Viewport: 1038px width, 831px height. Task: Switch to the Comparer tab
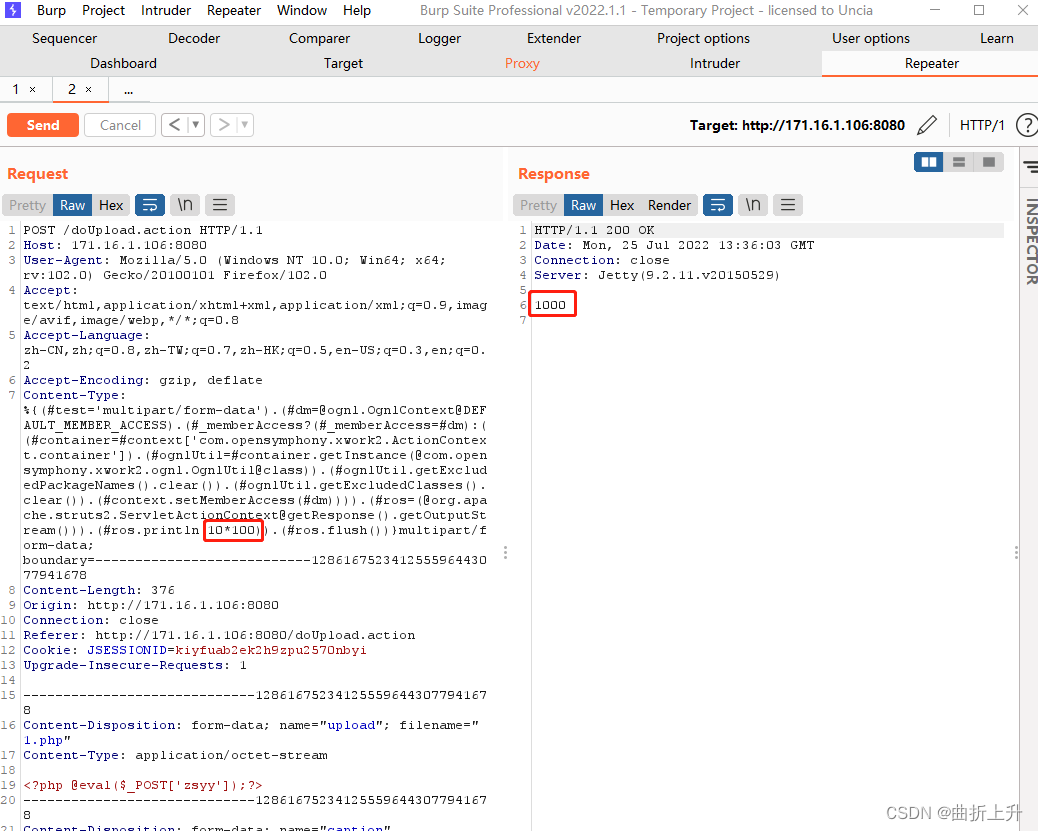point(319,38)
